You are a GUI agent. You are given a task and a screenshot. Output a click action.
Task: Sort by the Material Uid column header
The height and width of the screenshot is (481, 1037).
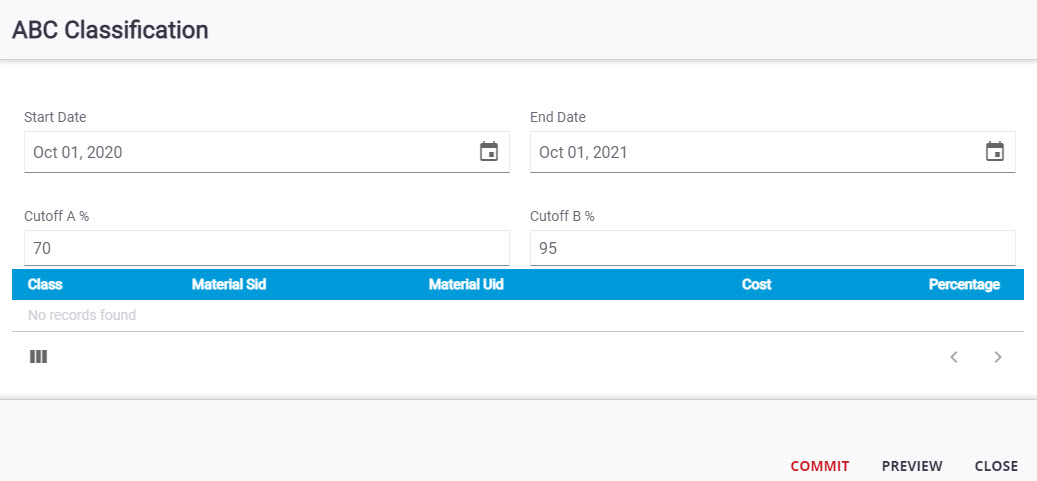pos(466,285)
